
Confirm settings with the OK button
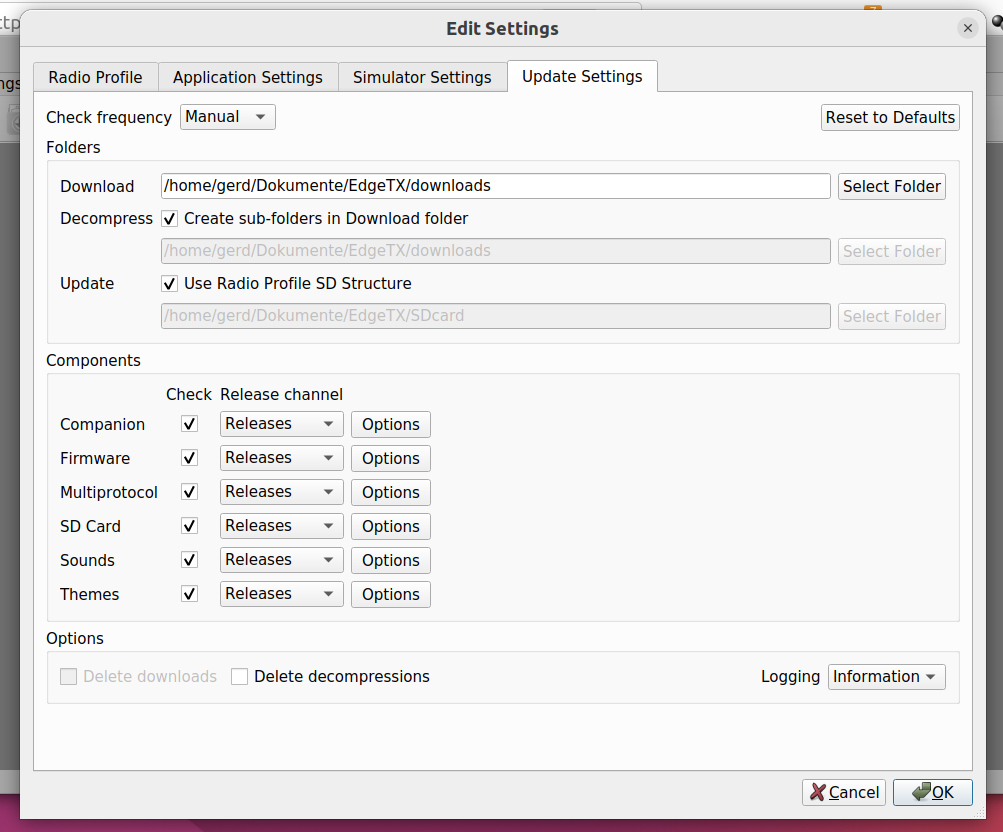click(x=932, y=792)
